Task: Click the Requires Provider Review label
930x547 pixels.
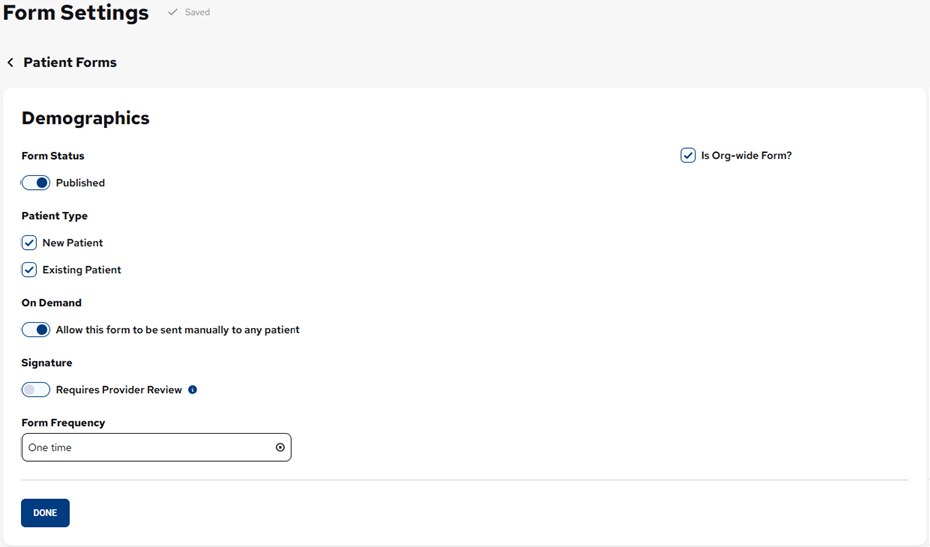Action: coord(119,390)
